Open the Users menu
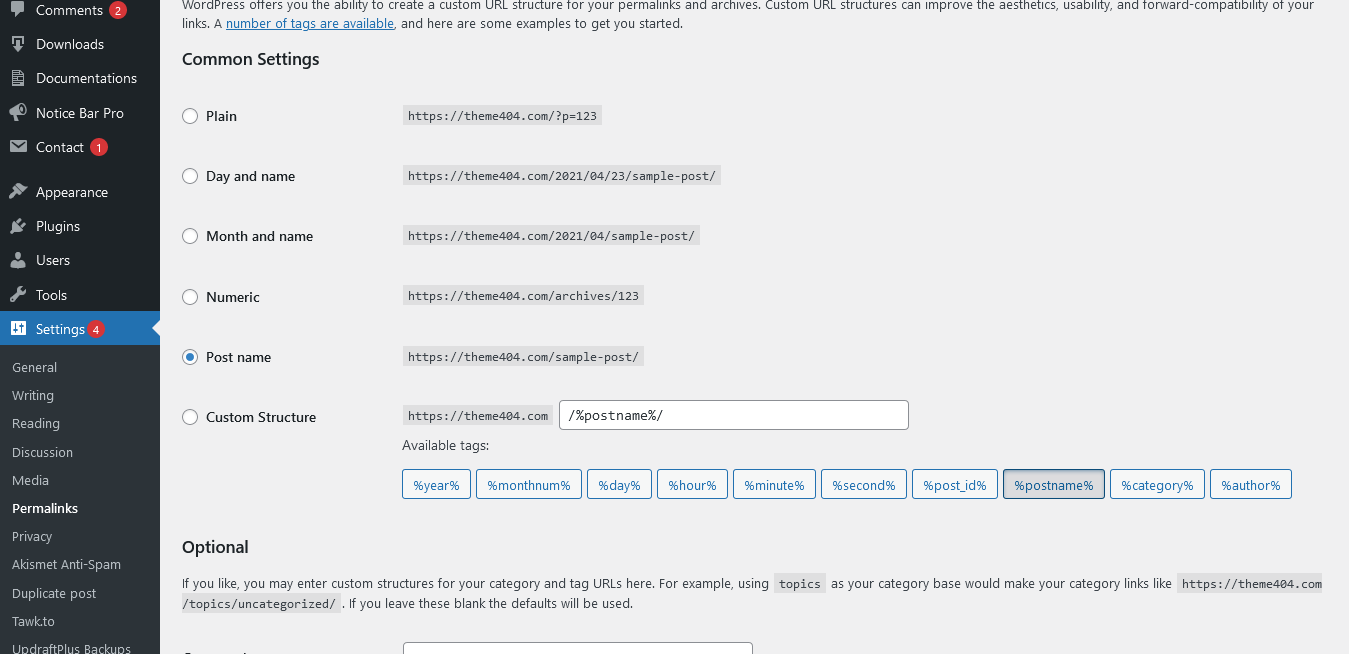Image resolution: width=1349 pixels, height=654 pixels. 80,260
